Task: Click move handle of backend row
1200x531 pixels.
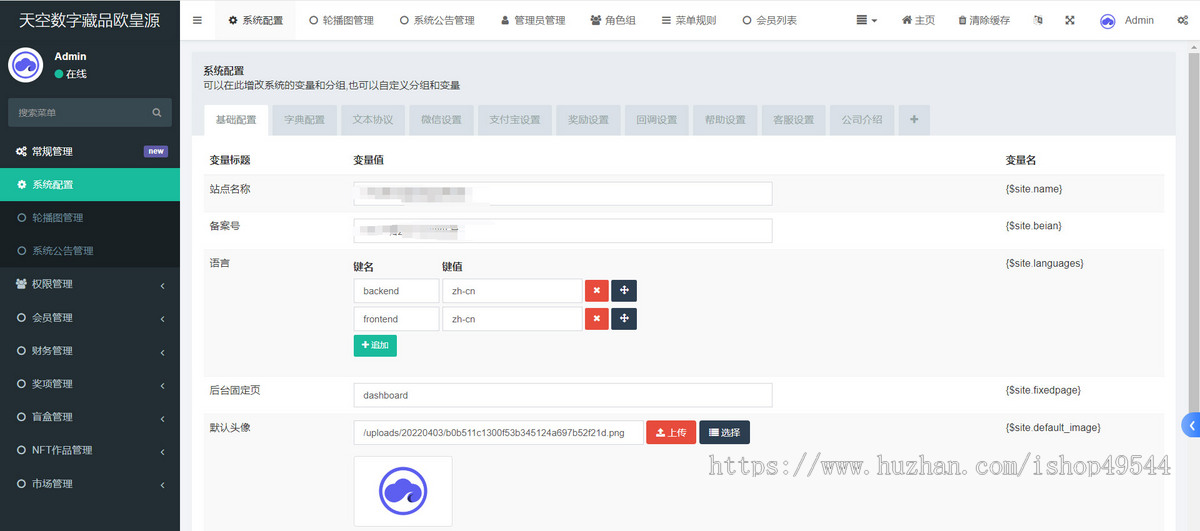Action: click(x=624, y=291)
